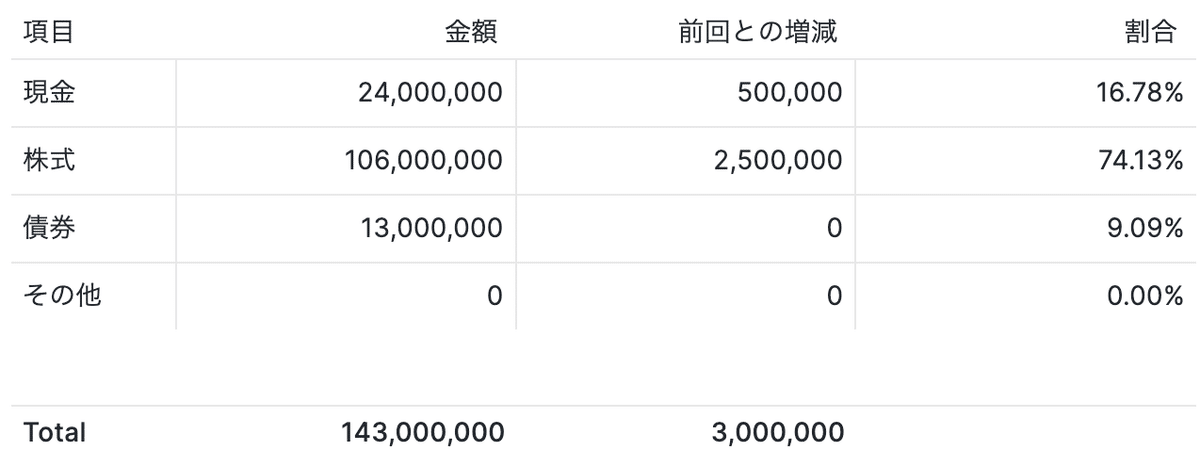Viewport: 1200px width, 463px height.
Task: Select the その他 row label
Action: (x=62, y=296)
